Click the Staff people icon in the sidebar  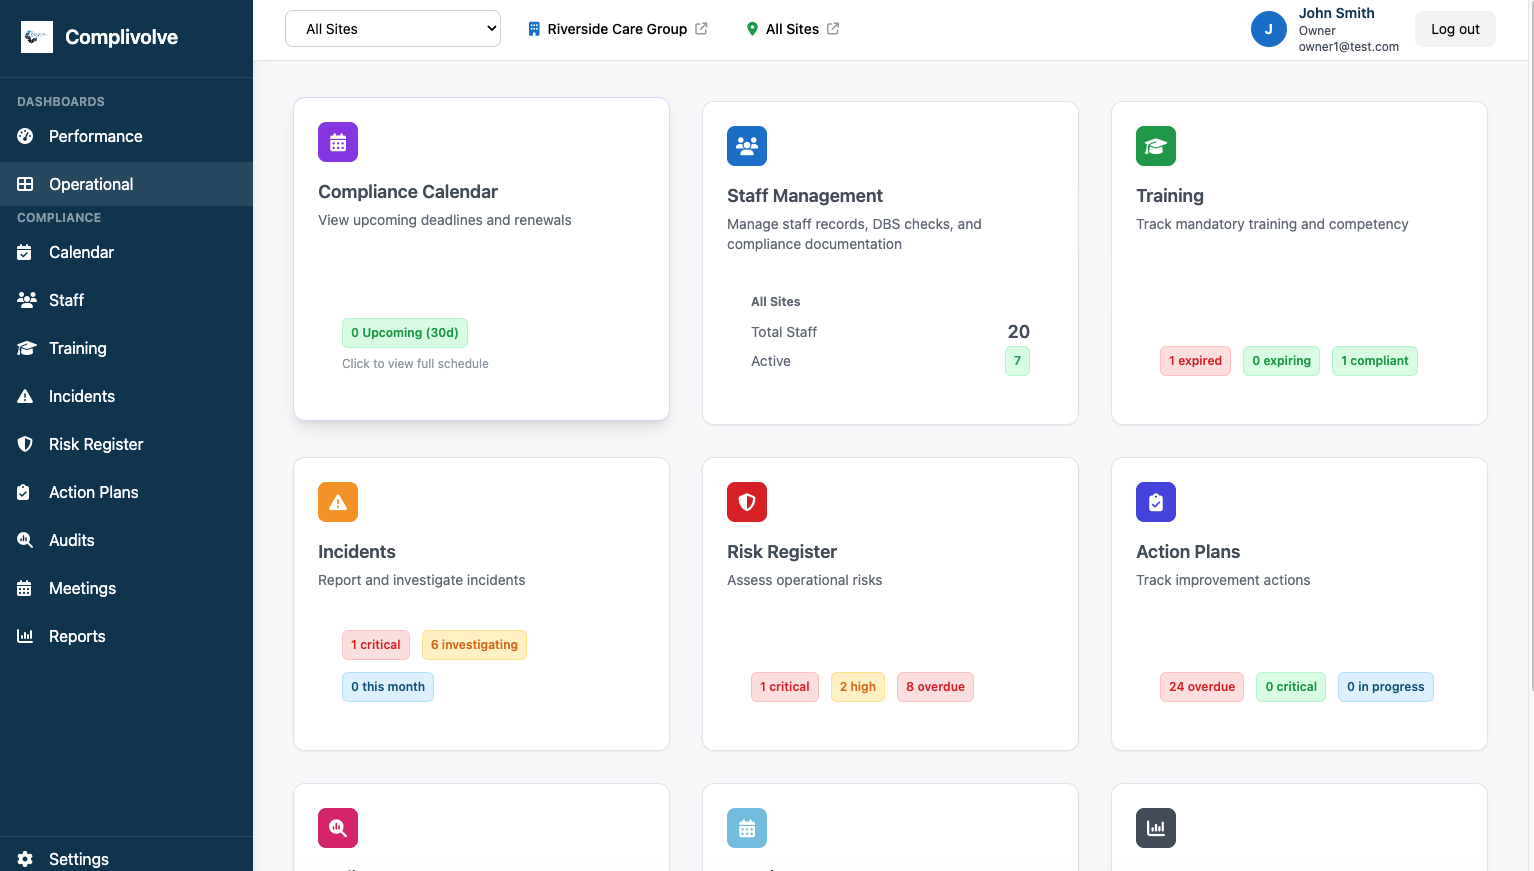click(x=24, y=300)
